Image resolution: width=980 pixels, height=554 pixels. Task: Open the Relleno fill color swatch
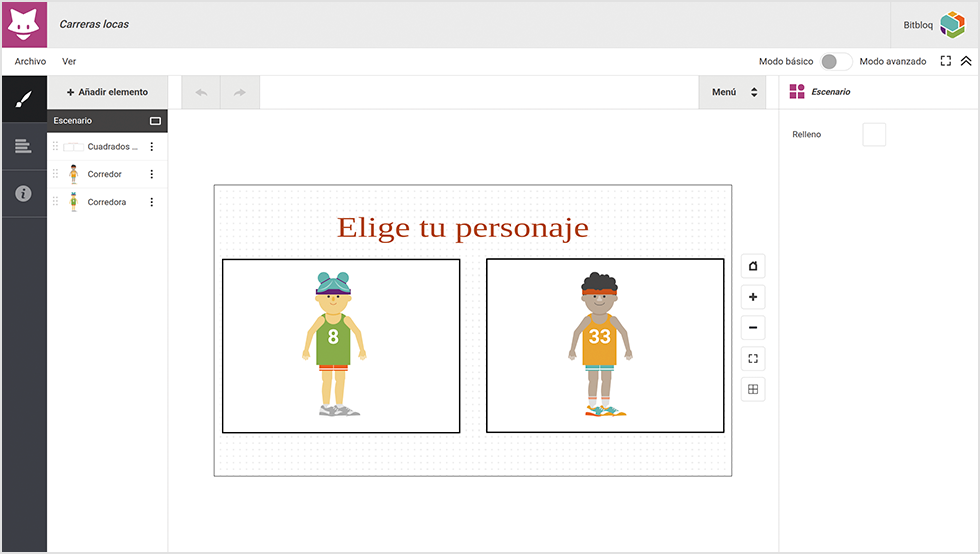874,134
